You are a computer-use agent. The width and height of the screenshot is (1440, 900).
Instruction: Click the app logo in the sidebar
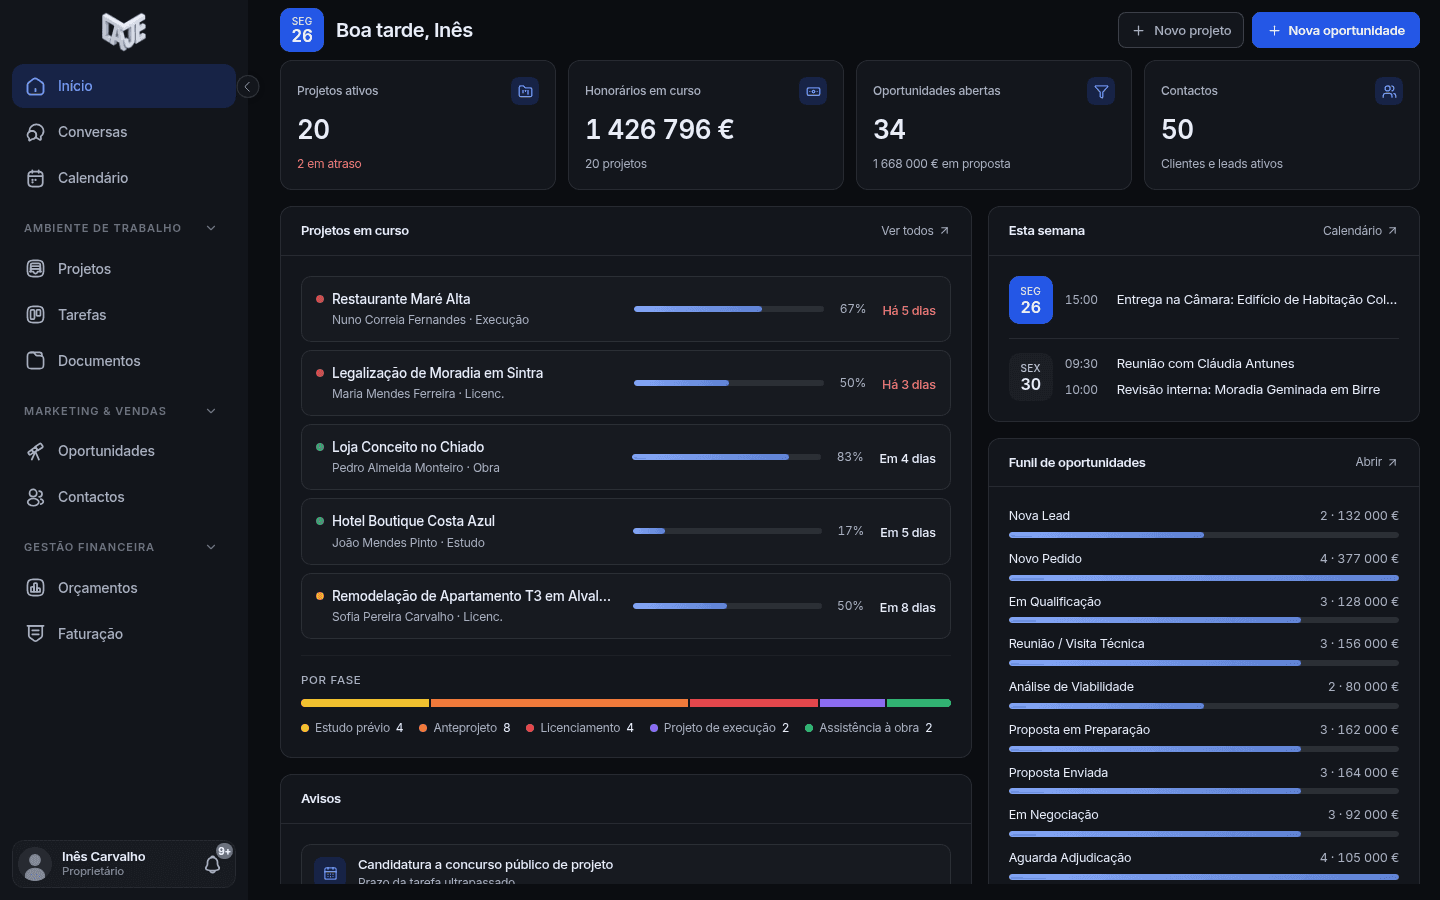click(124, 31)
